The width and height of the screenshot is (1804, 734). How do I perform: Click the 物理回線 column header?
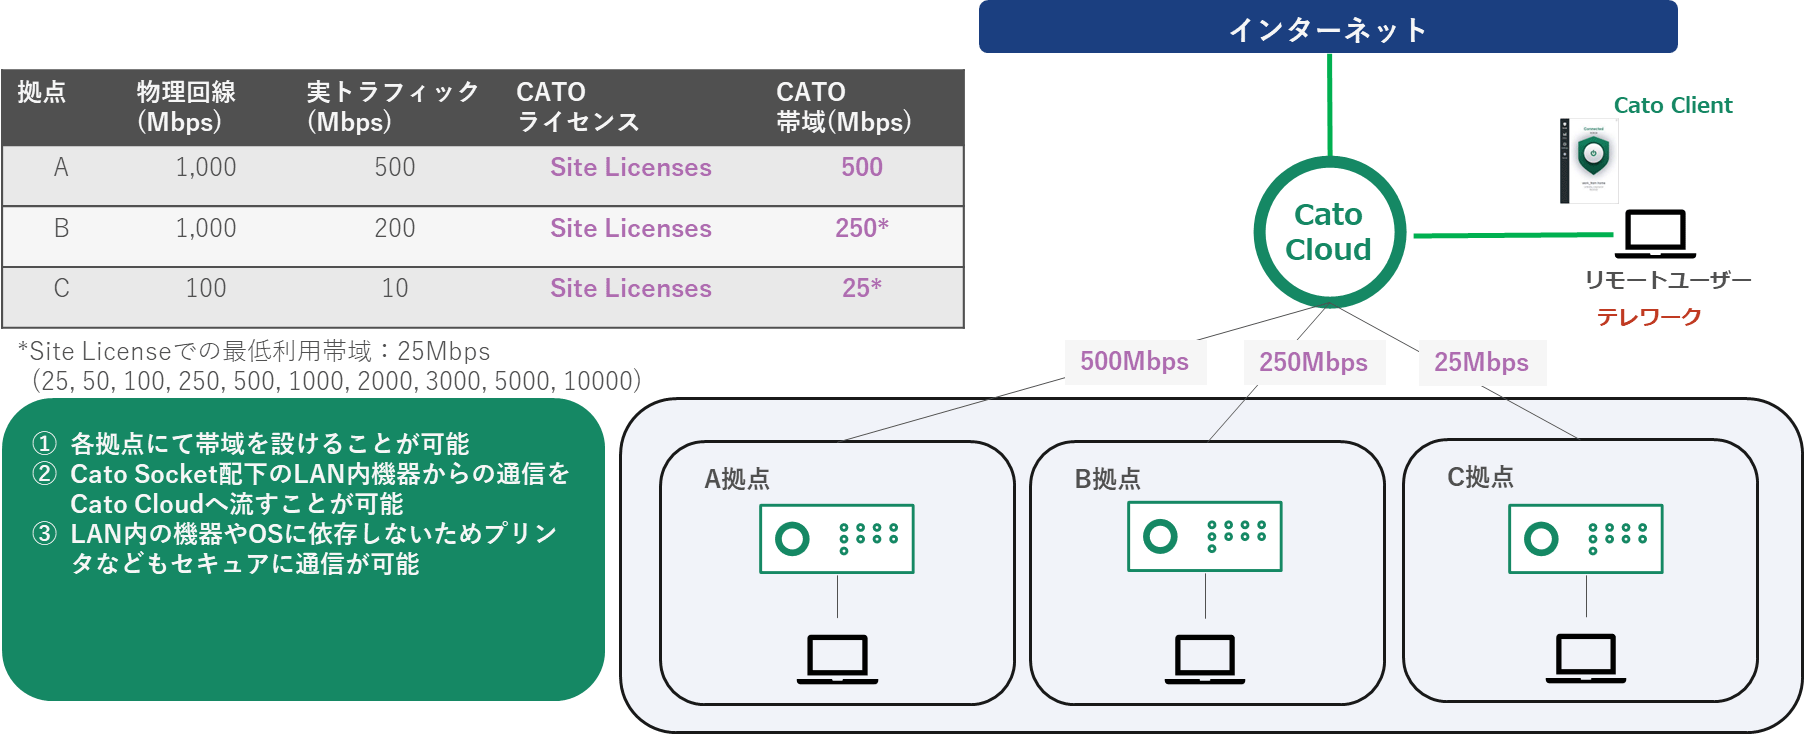point(185,107)
